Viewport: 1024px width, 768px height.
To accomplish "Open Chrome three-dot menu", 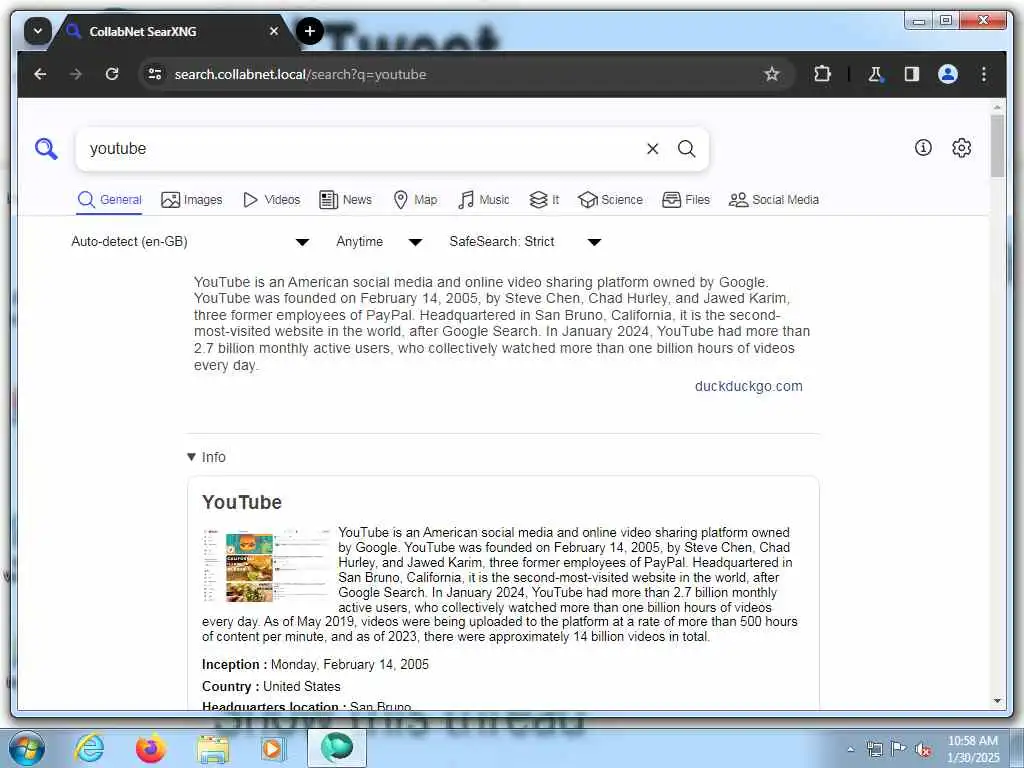I will click(x=984, y=74).
